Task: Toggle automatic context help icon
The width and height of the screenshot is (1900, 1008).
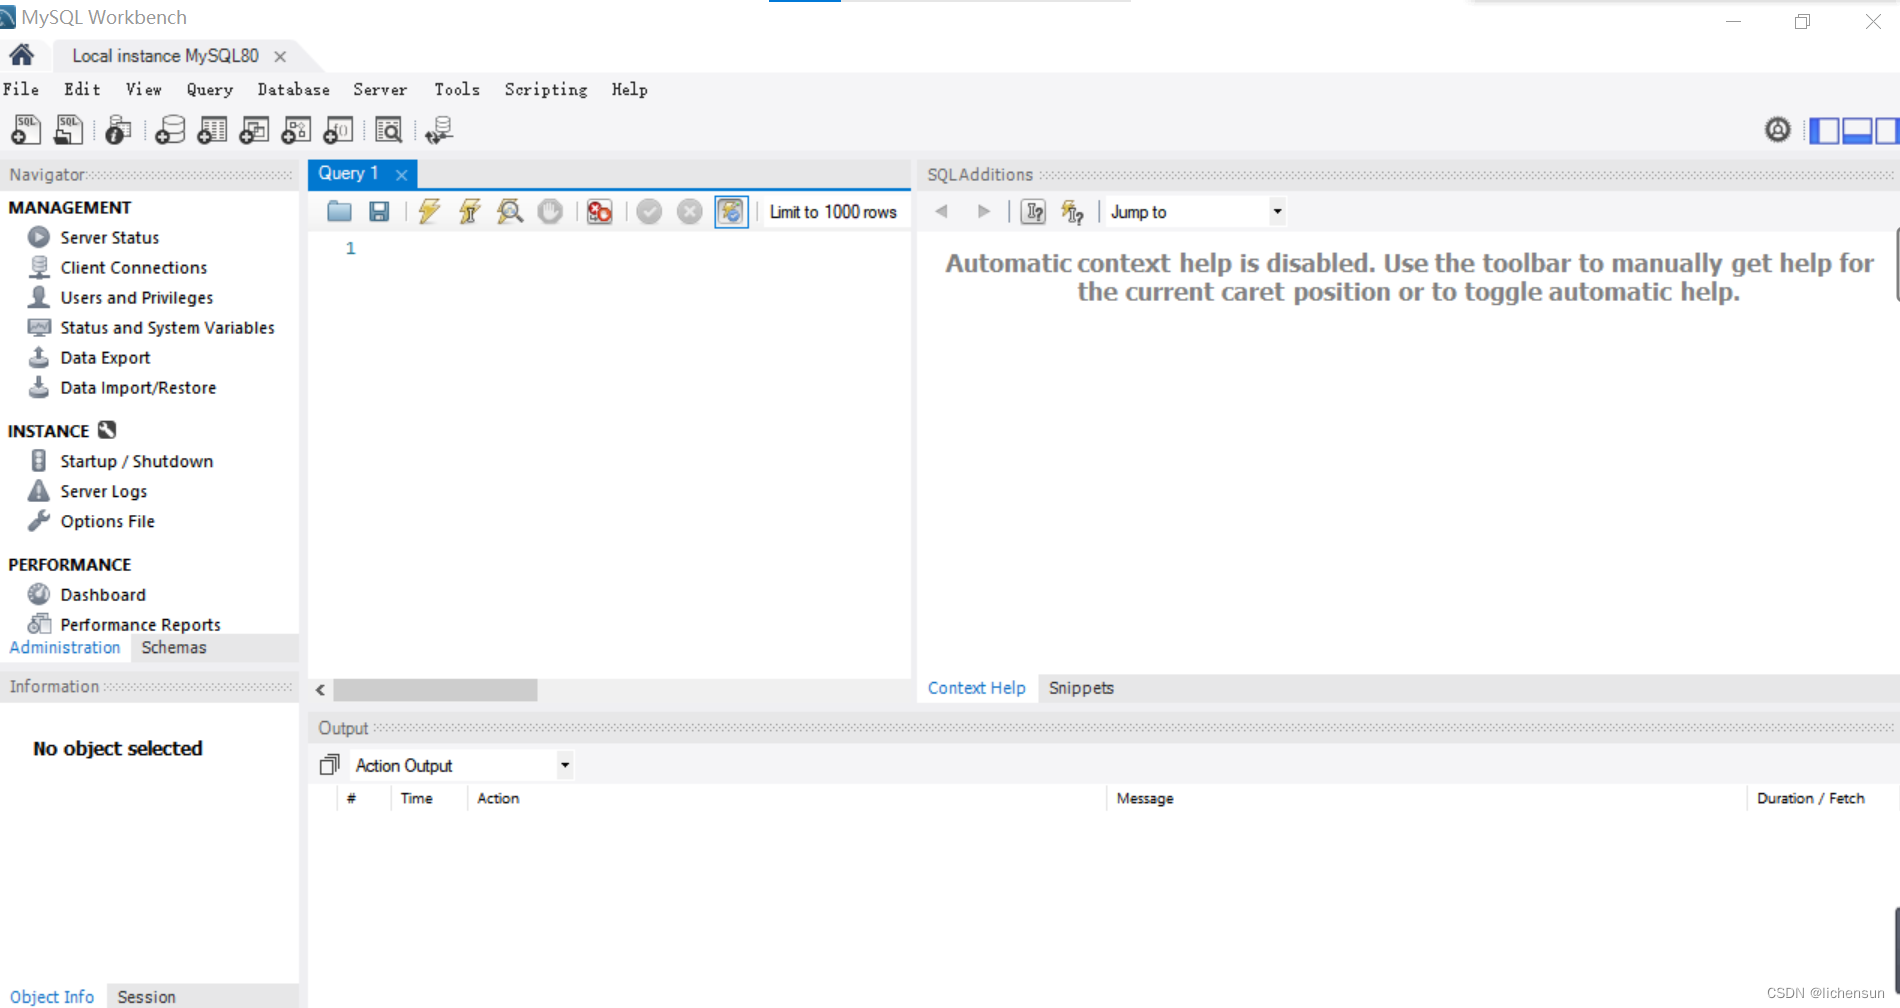Action: tap(1072, 211)
